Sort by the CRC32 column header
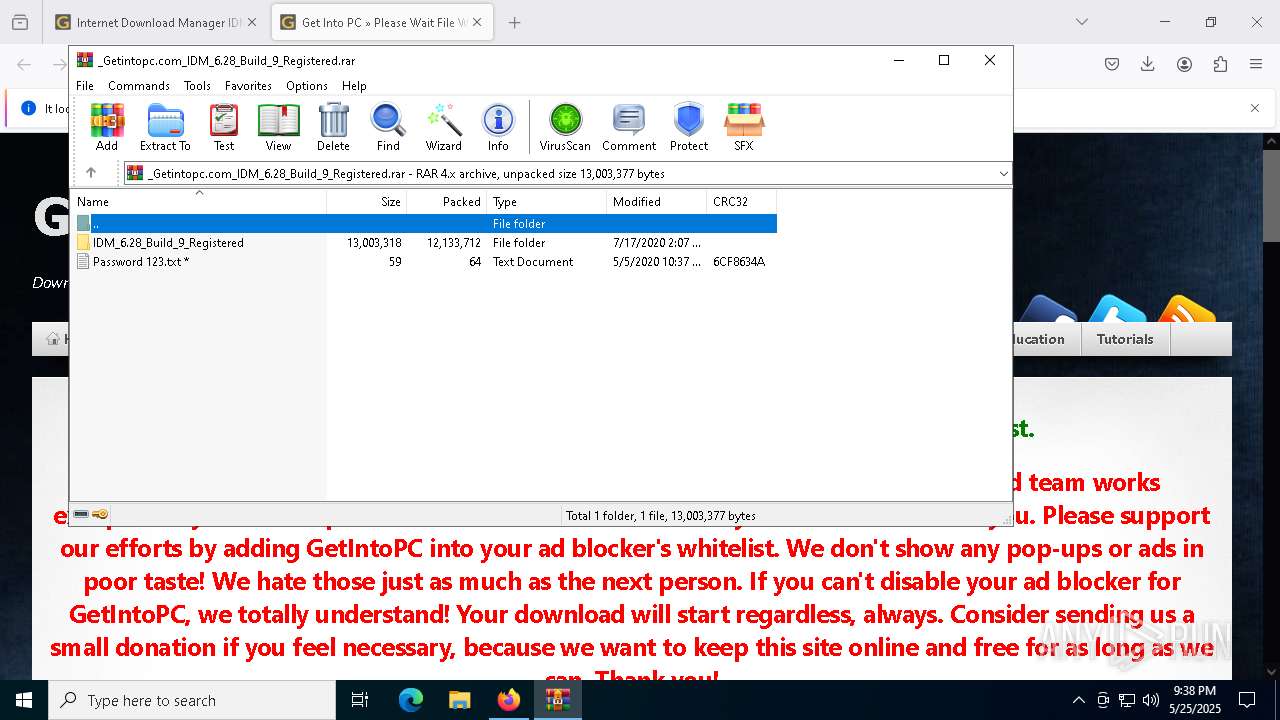The width and height of the screenshot is (1280, 720). pyautogui.click(x=742, y=201)
